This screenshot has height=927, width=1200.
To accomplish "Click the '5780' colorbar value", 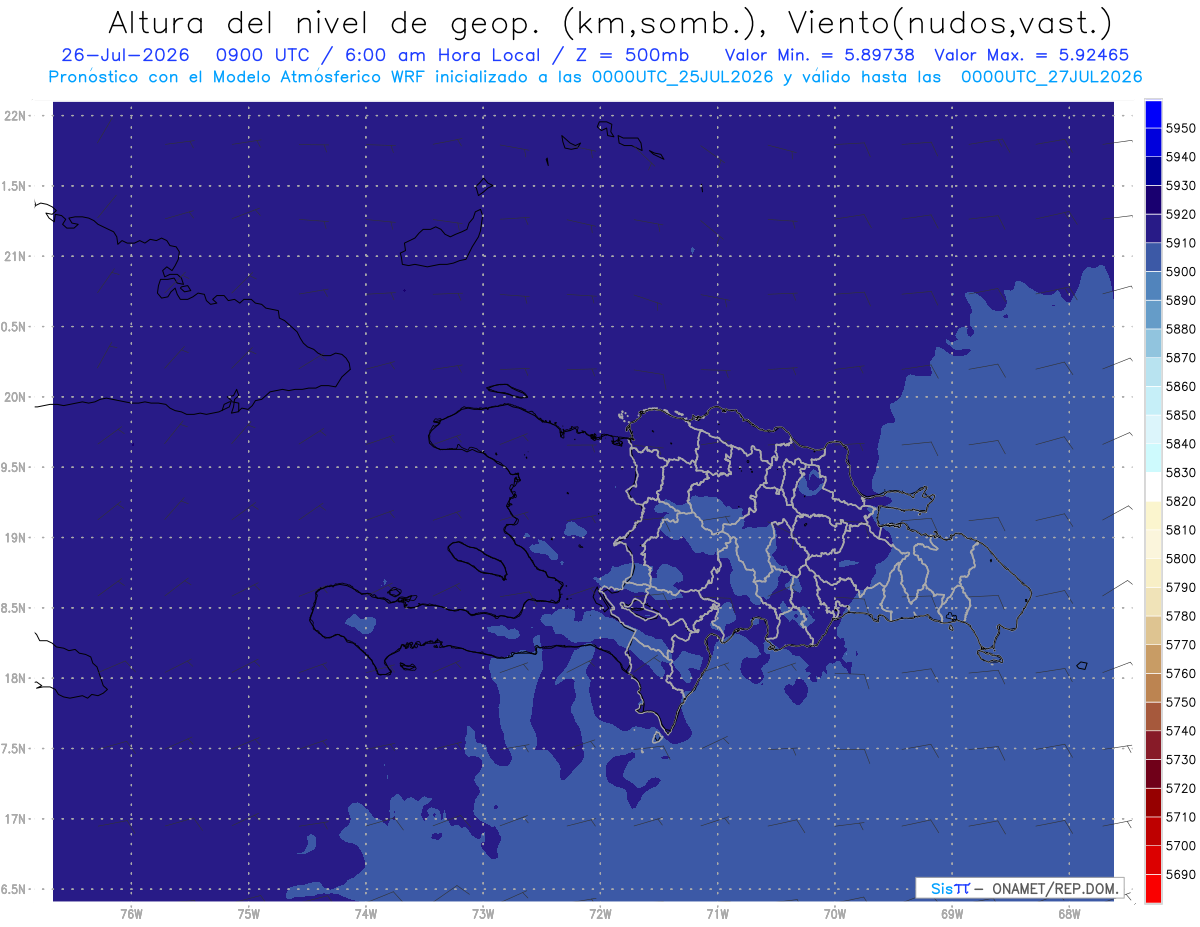I will pyautogui.click(x=1180, y=616).
